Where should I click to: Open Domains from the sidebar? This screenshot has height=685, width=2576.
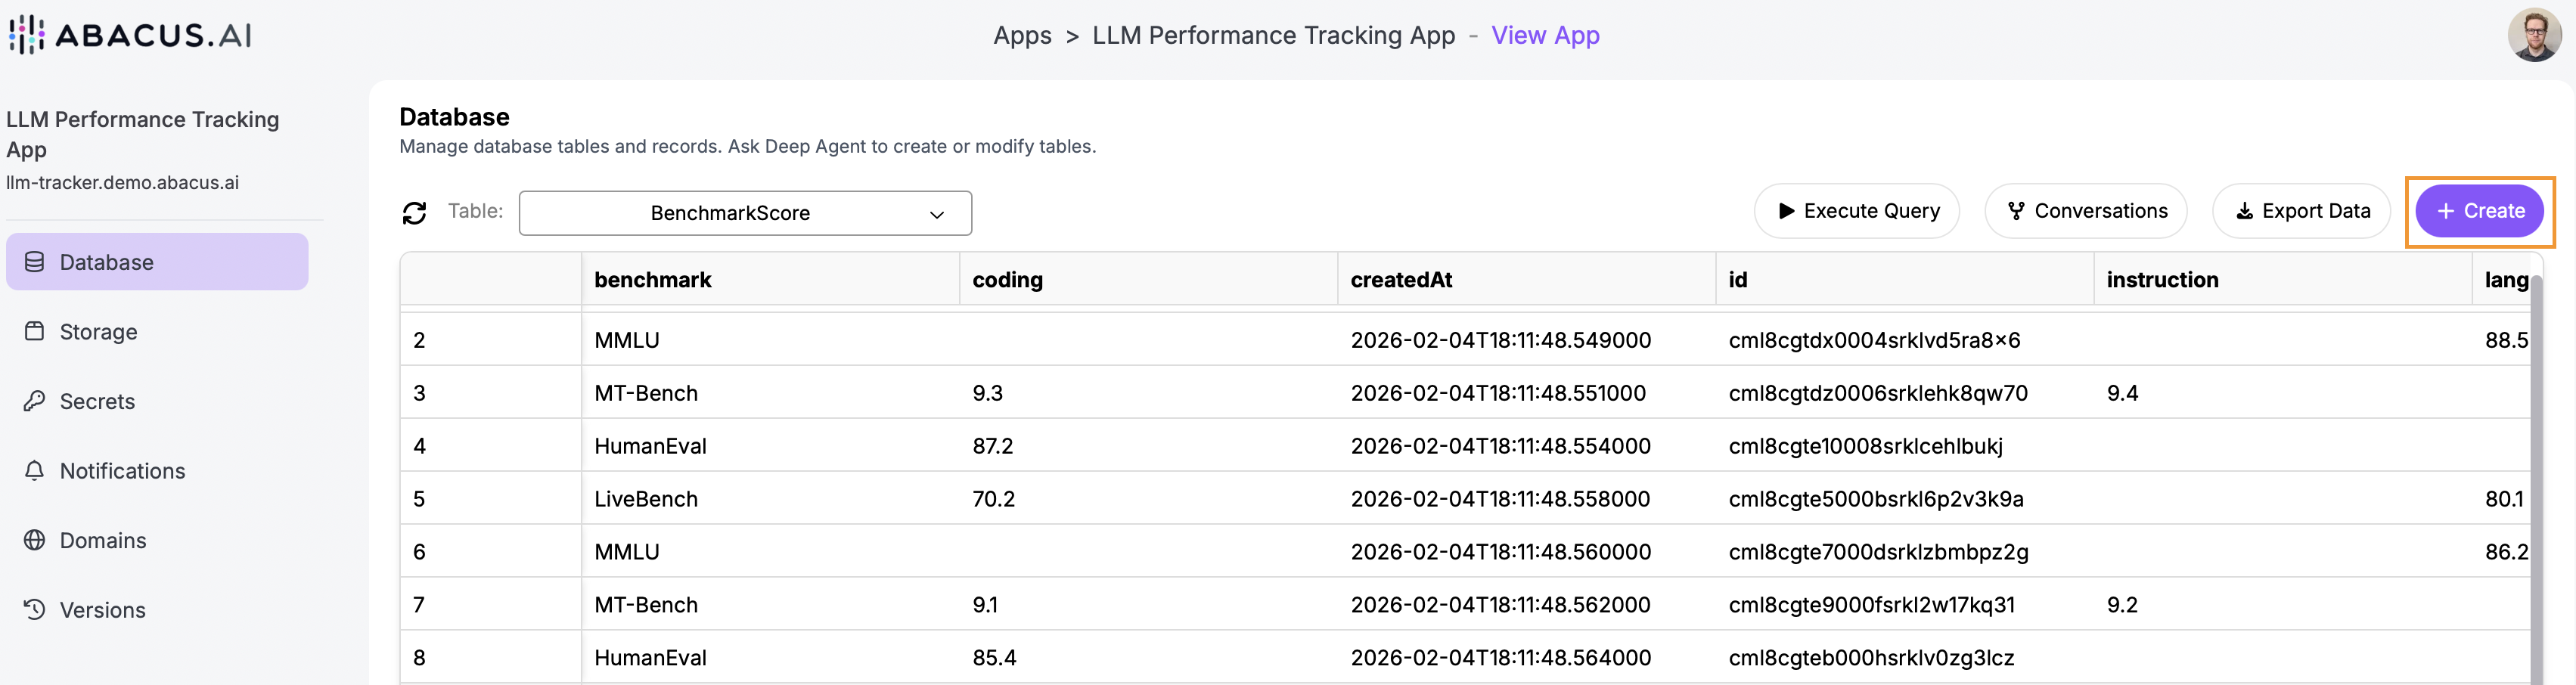tap(102, 540)
